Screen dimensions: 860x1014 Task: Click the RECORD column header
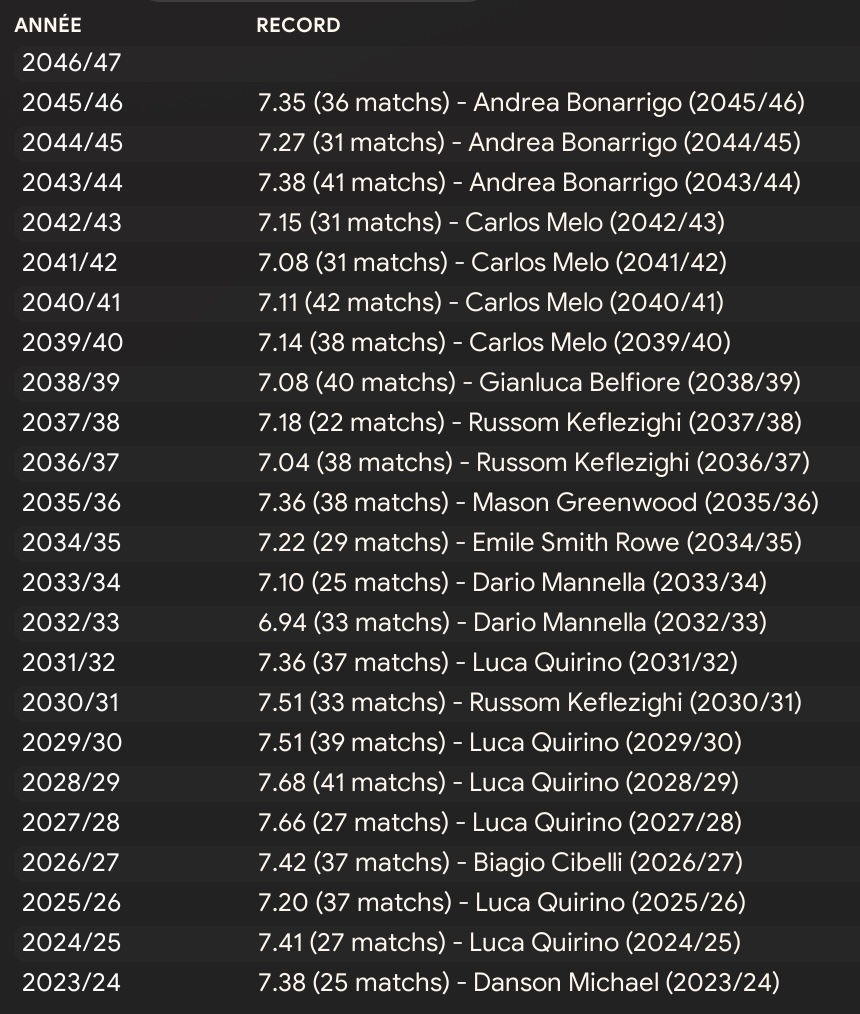tap(298, 25)
